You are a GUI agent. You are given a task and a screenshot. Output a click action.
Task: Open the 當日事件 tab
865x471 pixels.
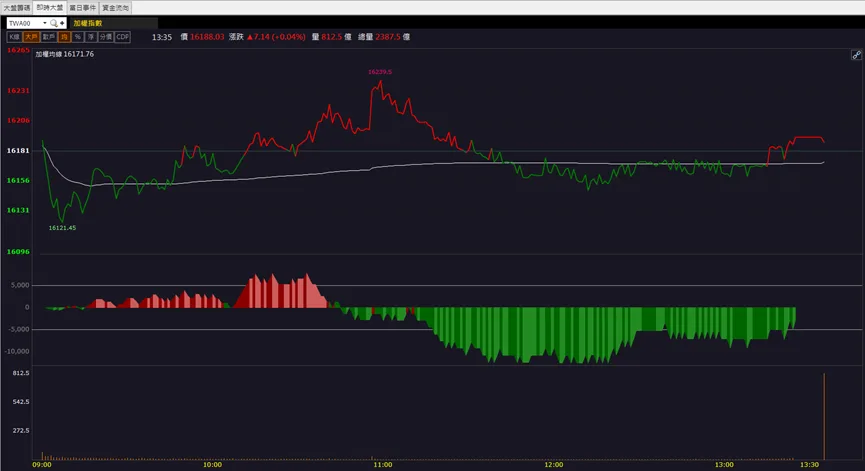coord(82,8)
